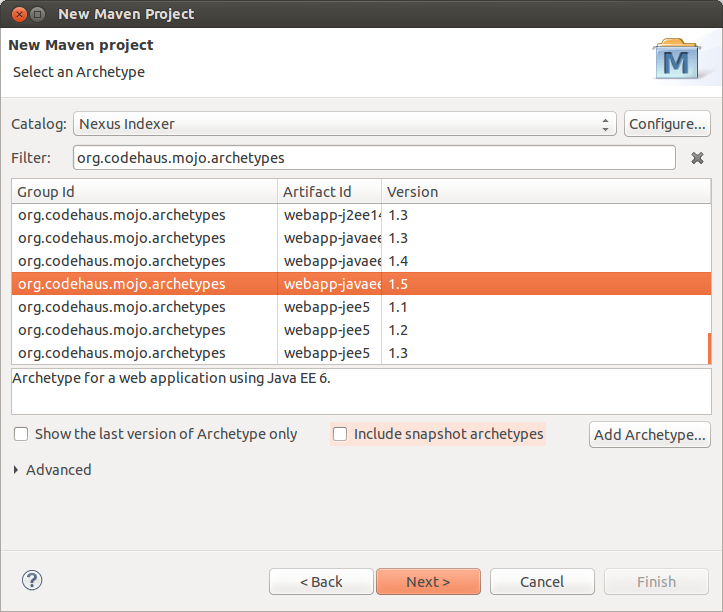Close the New Maven Project window

tap(19, 14)
